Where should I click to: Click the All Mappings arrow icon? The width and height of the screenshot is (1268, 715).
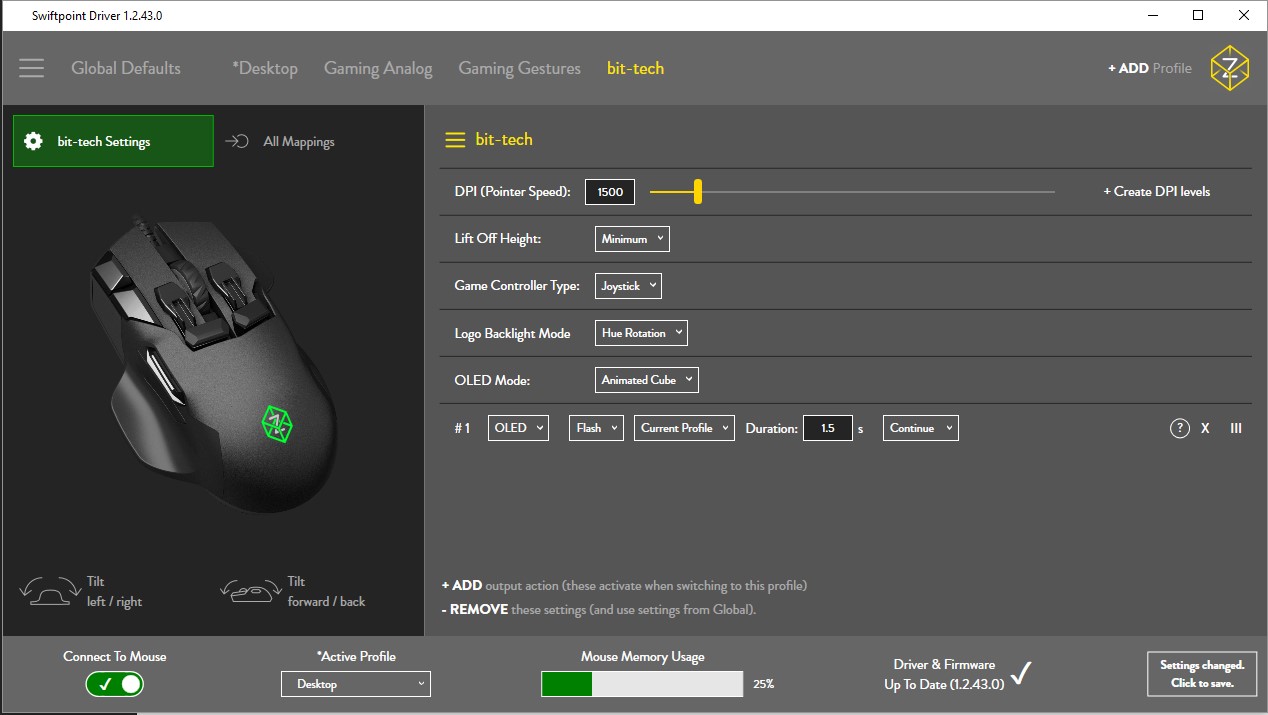tap(237, 141)
